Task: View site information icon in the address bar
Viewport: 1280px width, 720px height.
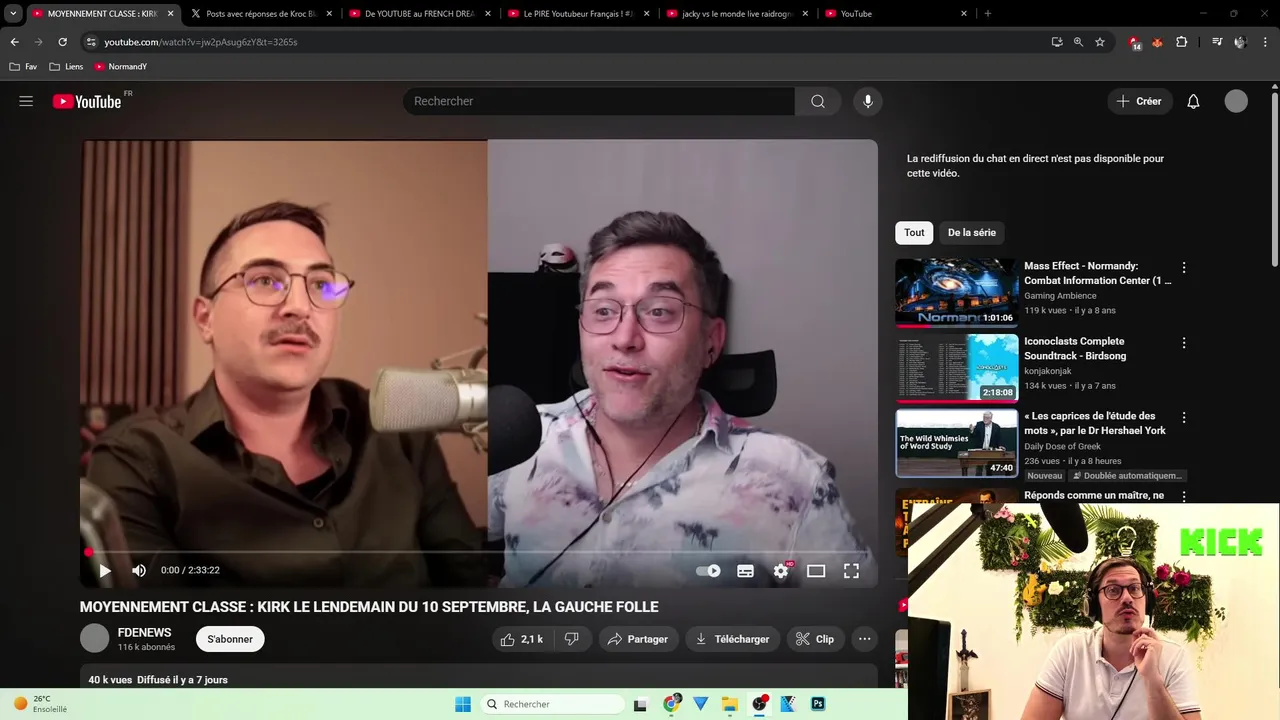Action: pyautogui.click(x=91, y=42)
